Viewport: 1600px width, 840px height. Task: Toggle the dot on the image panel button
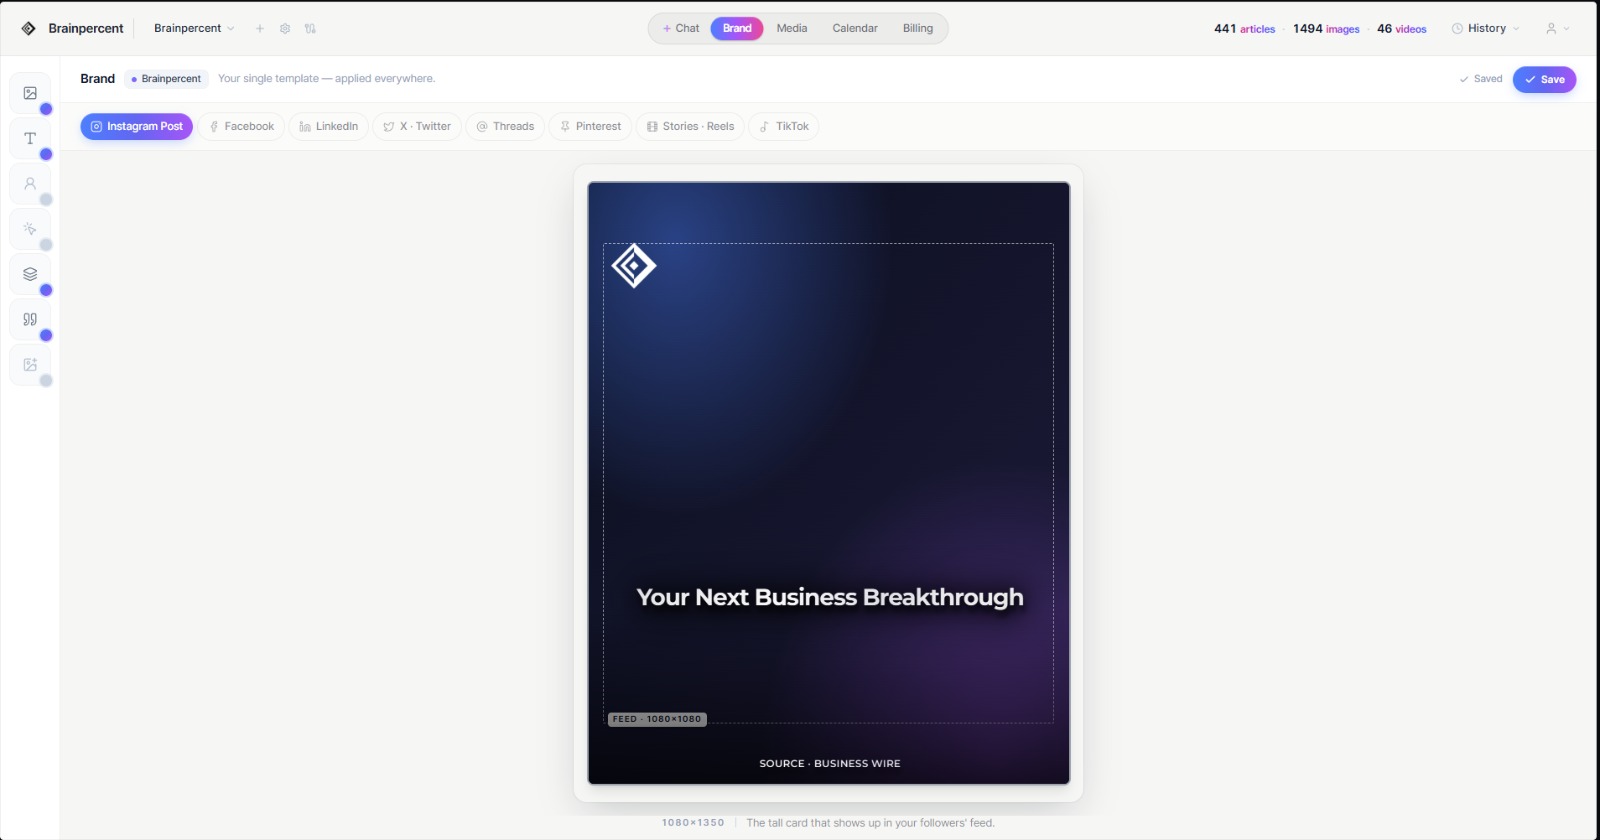[46, 109]
